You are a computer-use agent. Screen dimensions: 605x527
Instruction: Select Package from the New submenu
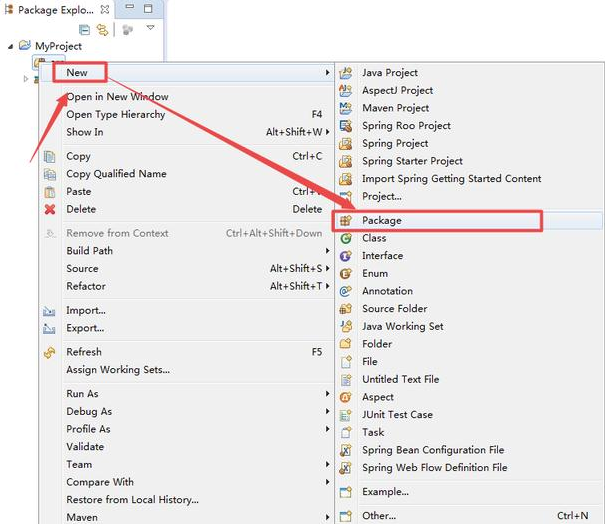coord(381,220)
